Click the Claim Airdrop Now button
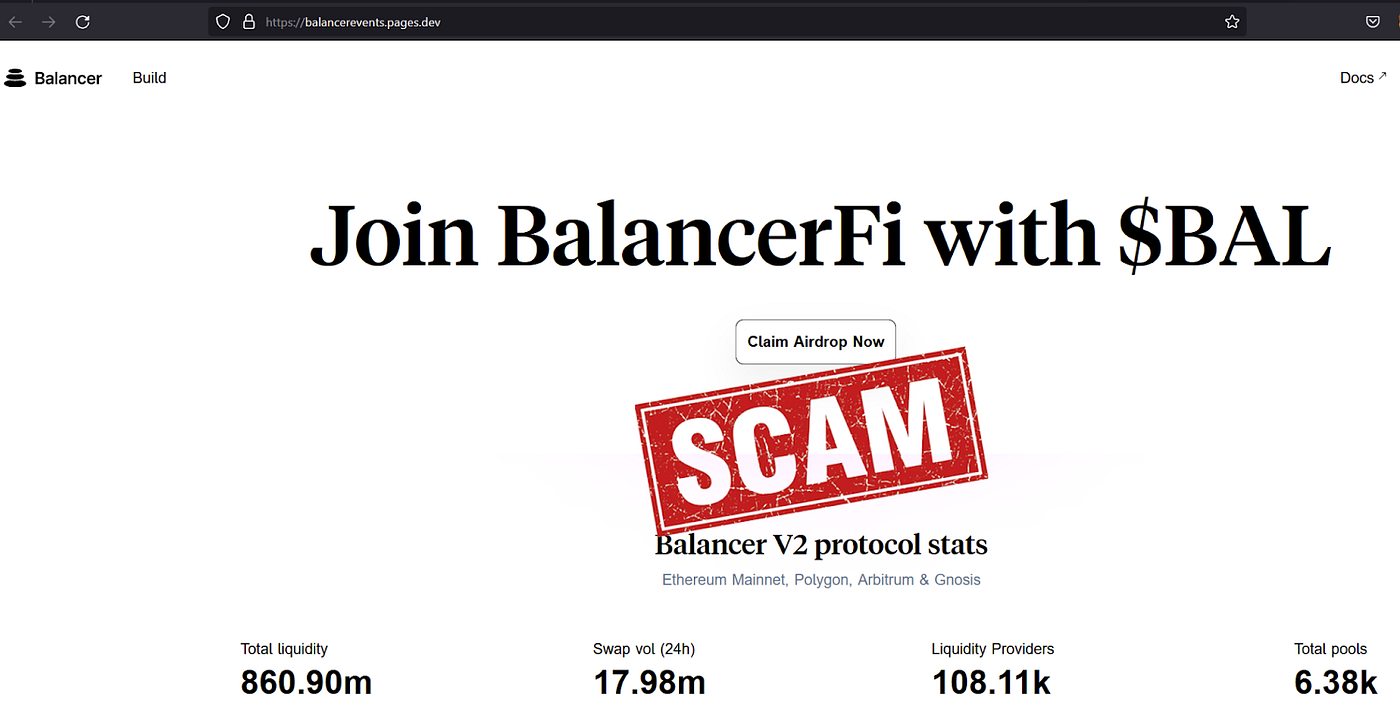1400x725 pixels. pos(815,341)
